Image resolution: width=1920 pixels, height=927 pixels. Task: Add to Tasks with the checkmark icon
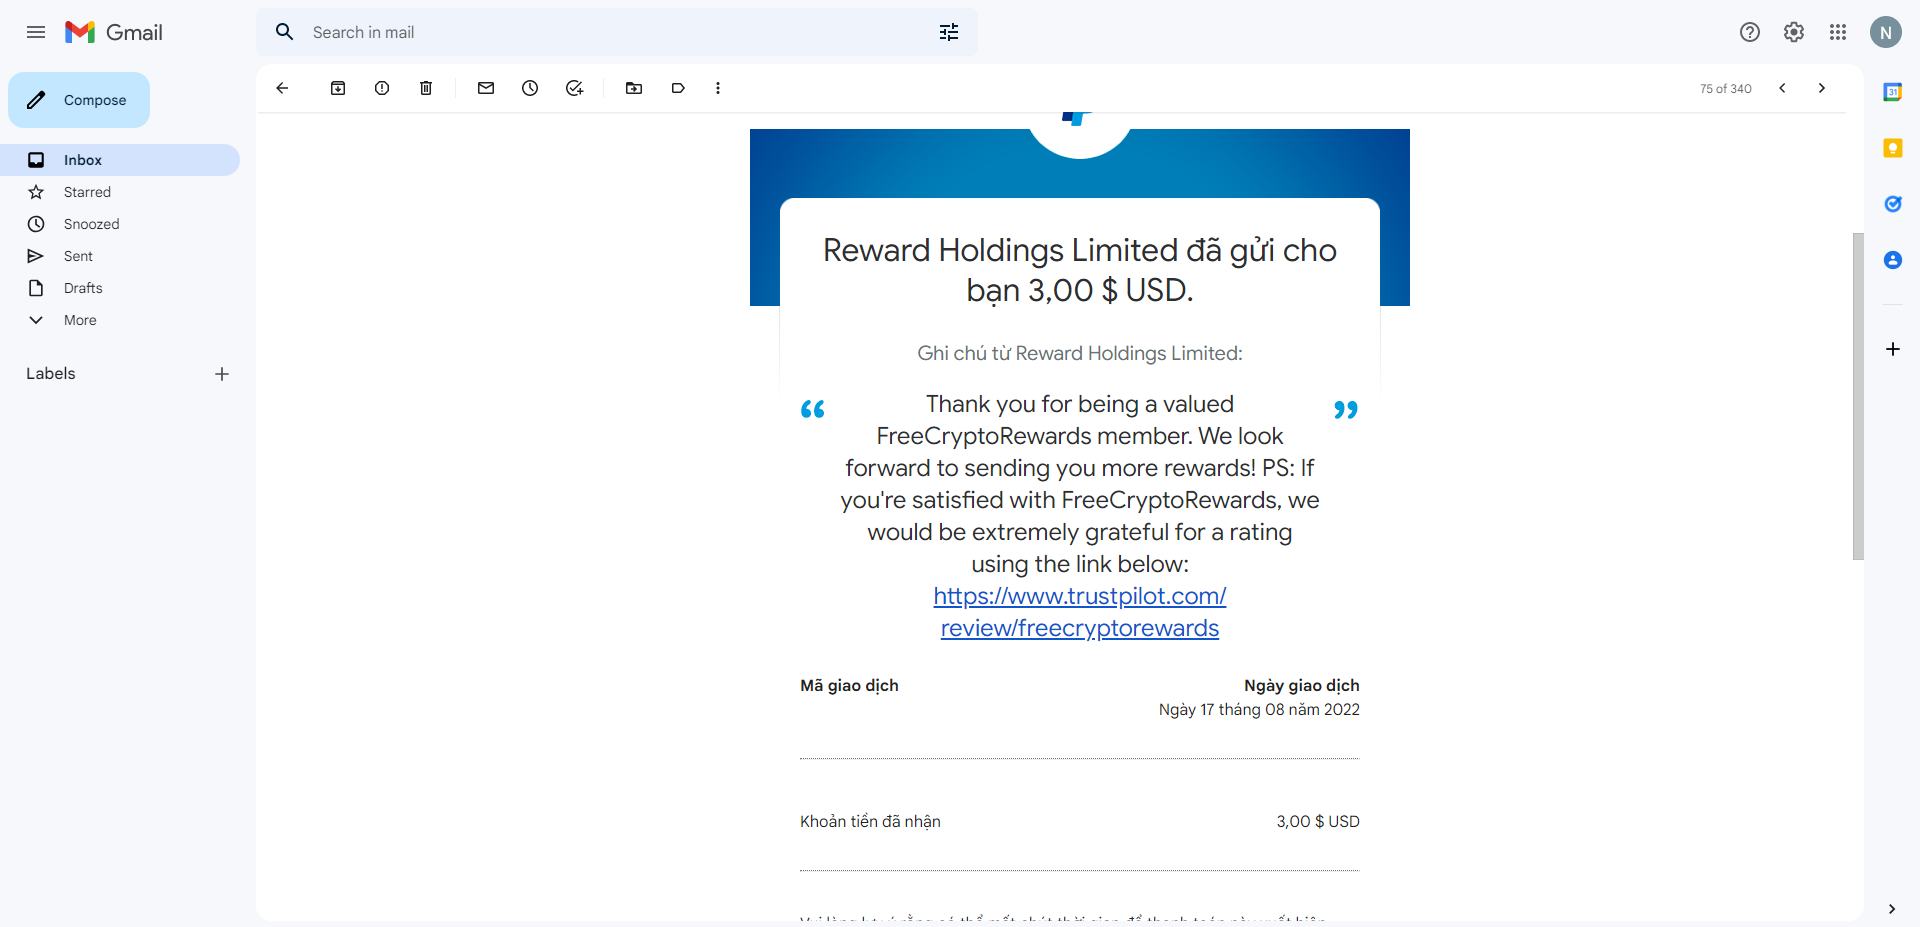coord(574,88)
